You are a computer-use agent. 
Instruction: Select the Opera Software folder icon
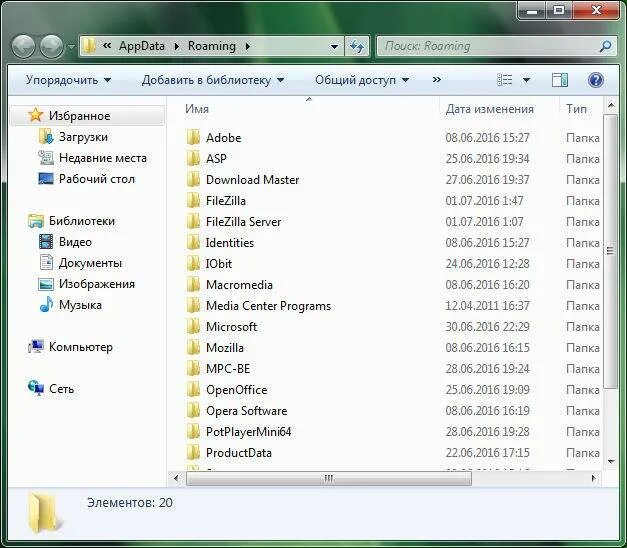point(193,410)
